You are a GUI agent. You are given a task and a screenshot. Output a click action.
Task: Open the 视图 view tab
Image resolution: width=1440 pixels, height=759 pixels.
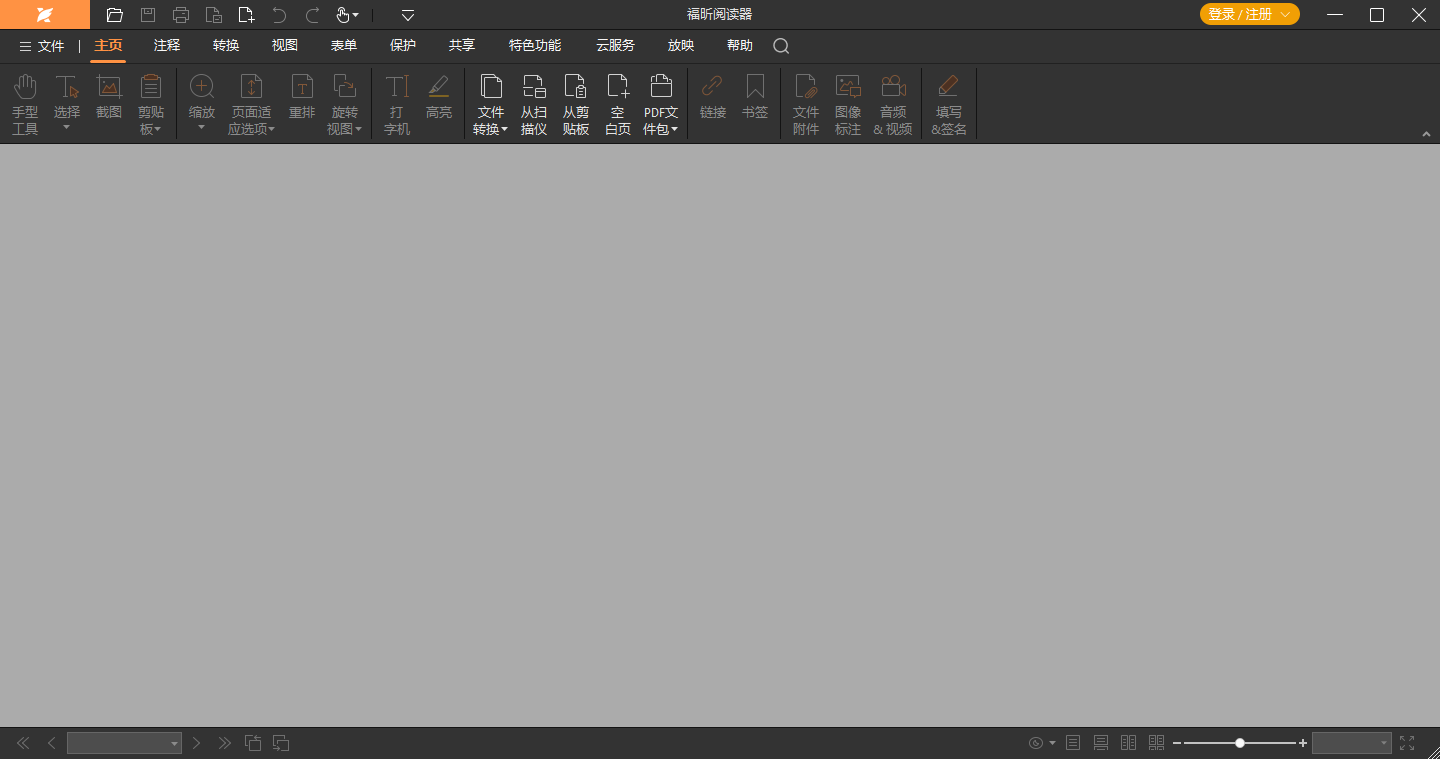click(285, 46)
